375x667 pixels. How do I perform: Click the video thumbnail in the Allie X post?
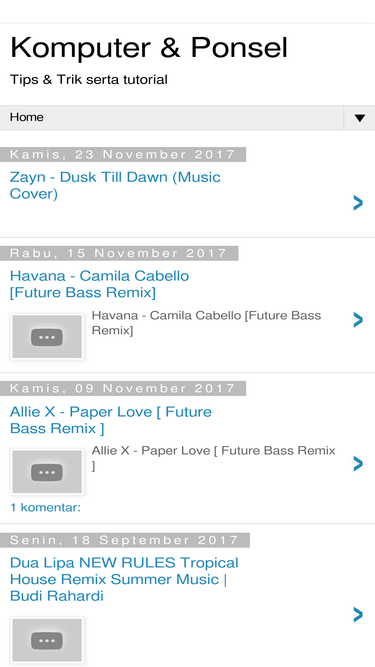47,472
